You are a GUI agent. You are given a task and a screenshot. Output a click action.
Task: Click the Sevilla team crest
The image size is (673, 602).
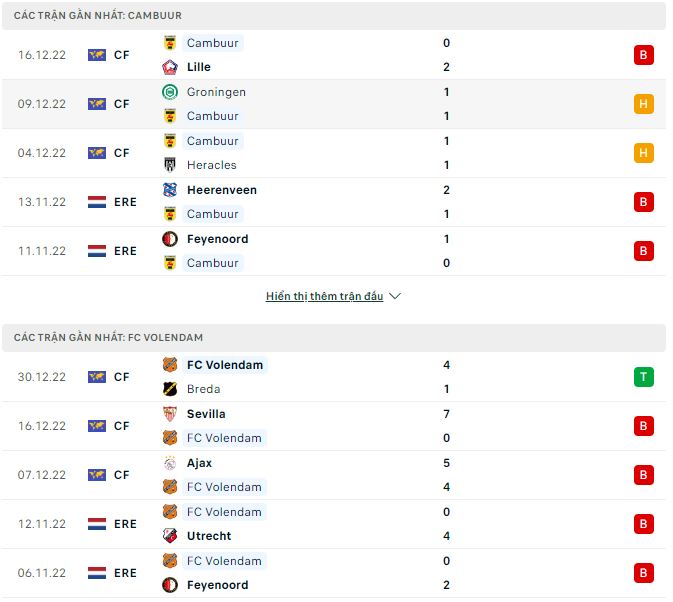169,414
